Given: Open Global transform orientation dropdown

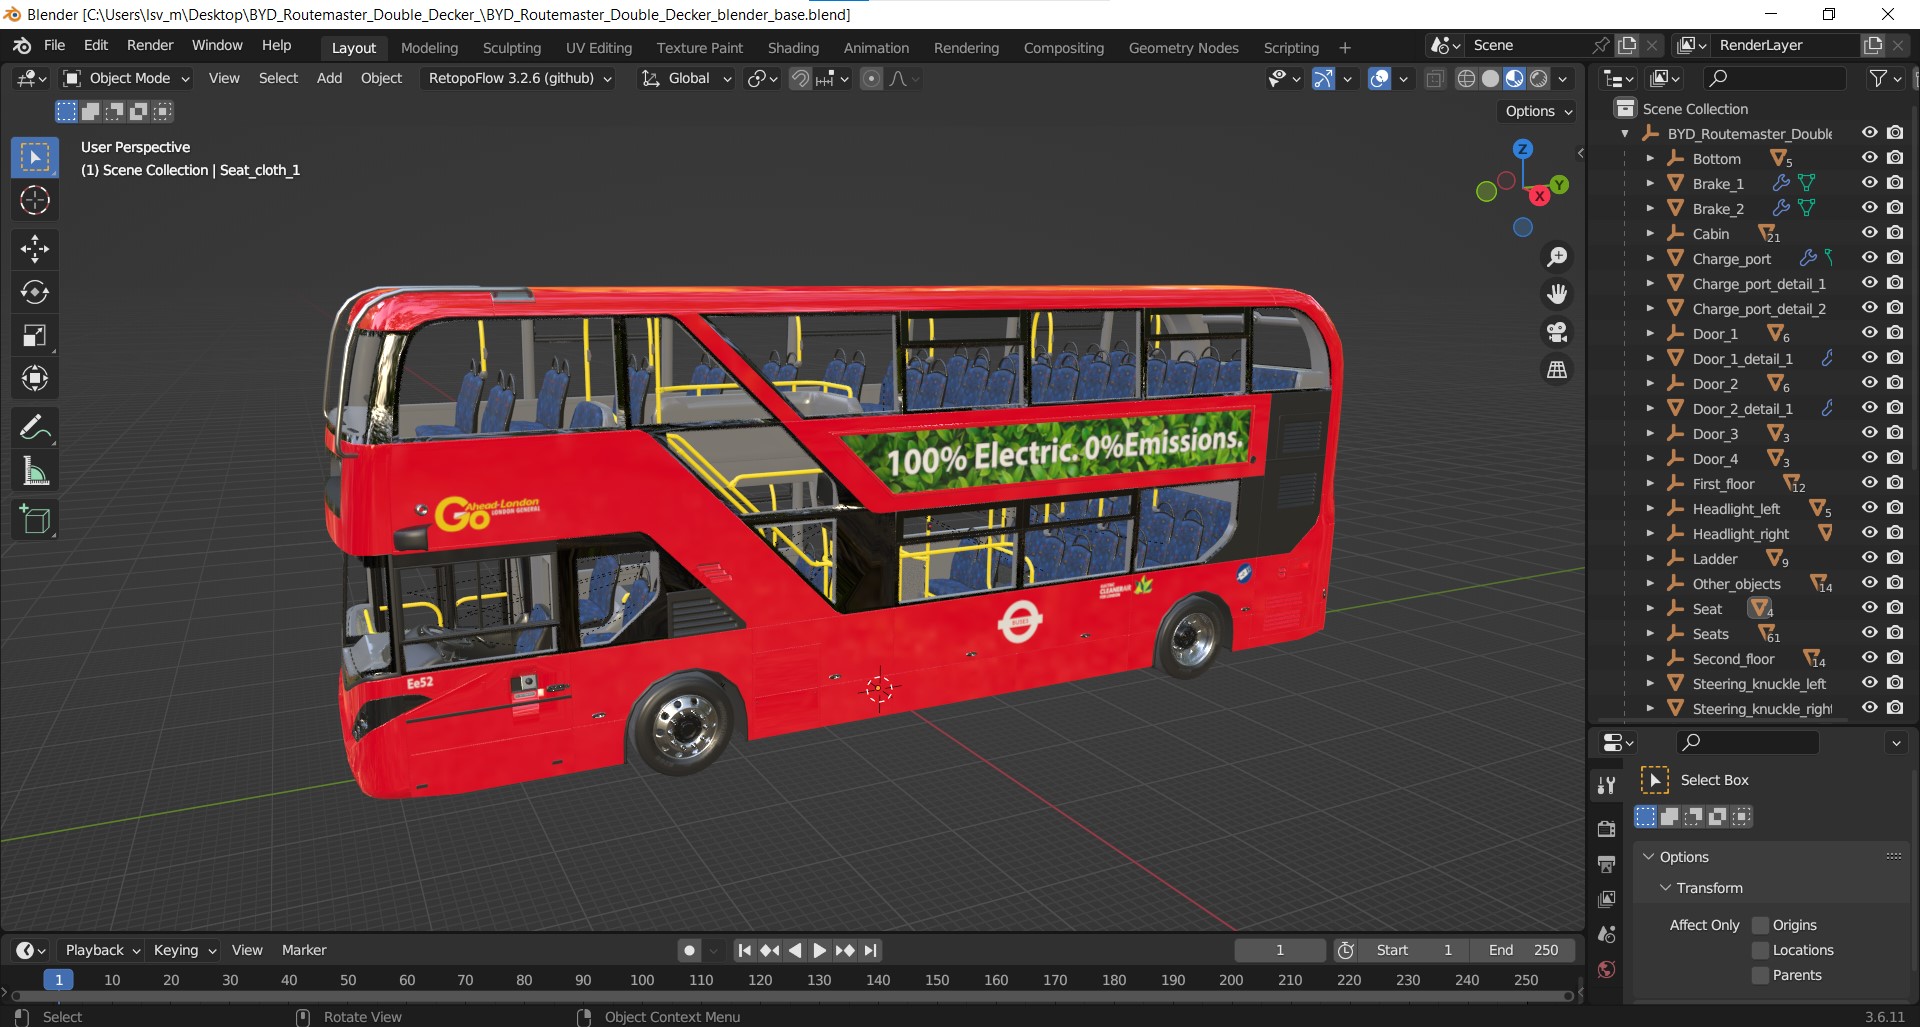Looking at the screenshot, I should click(x=688, y=78).
